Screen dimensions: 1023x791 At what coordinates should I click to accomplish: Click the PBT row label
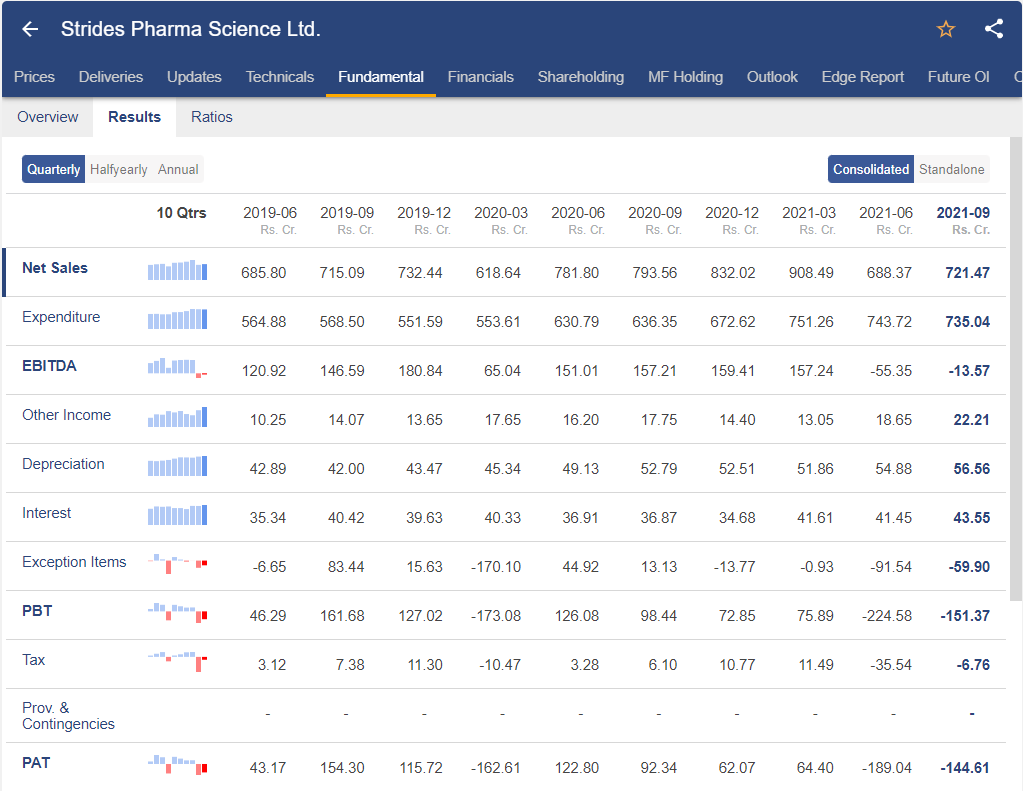click(x=37, y=611)
